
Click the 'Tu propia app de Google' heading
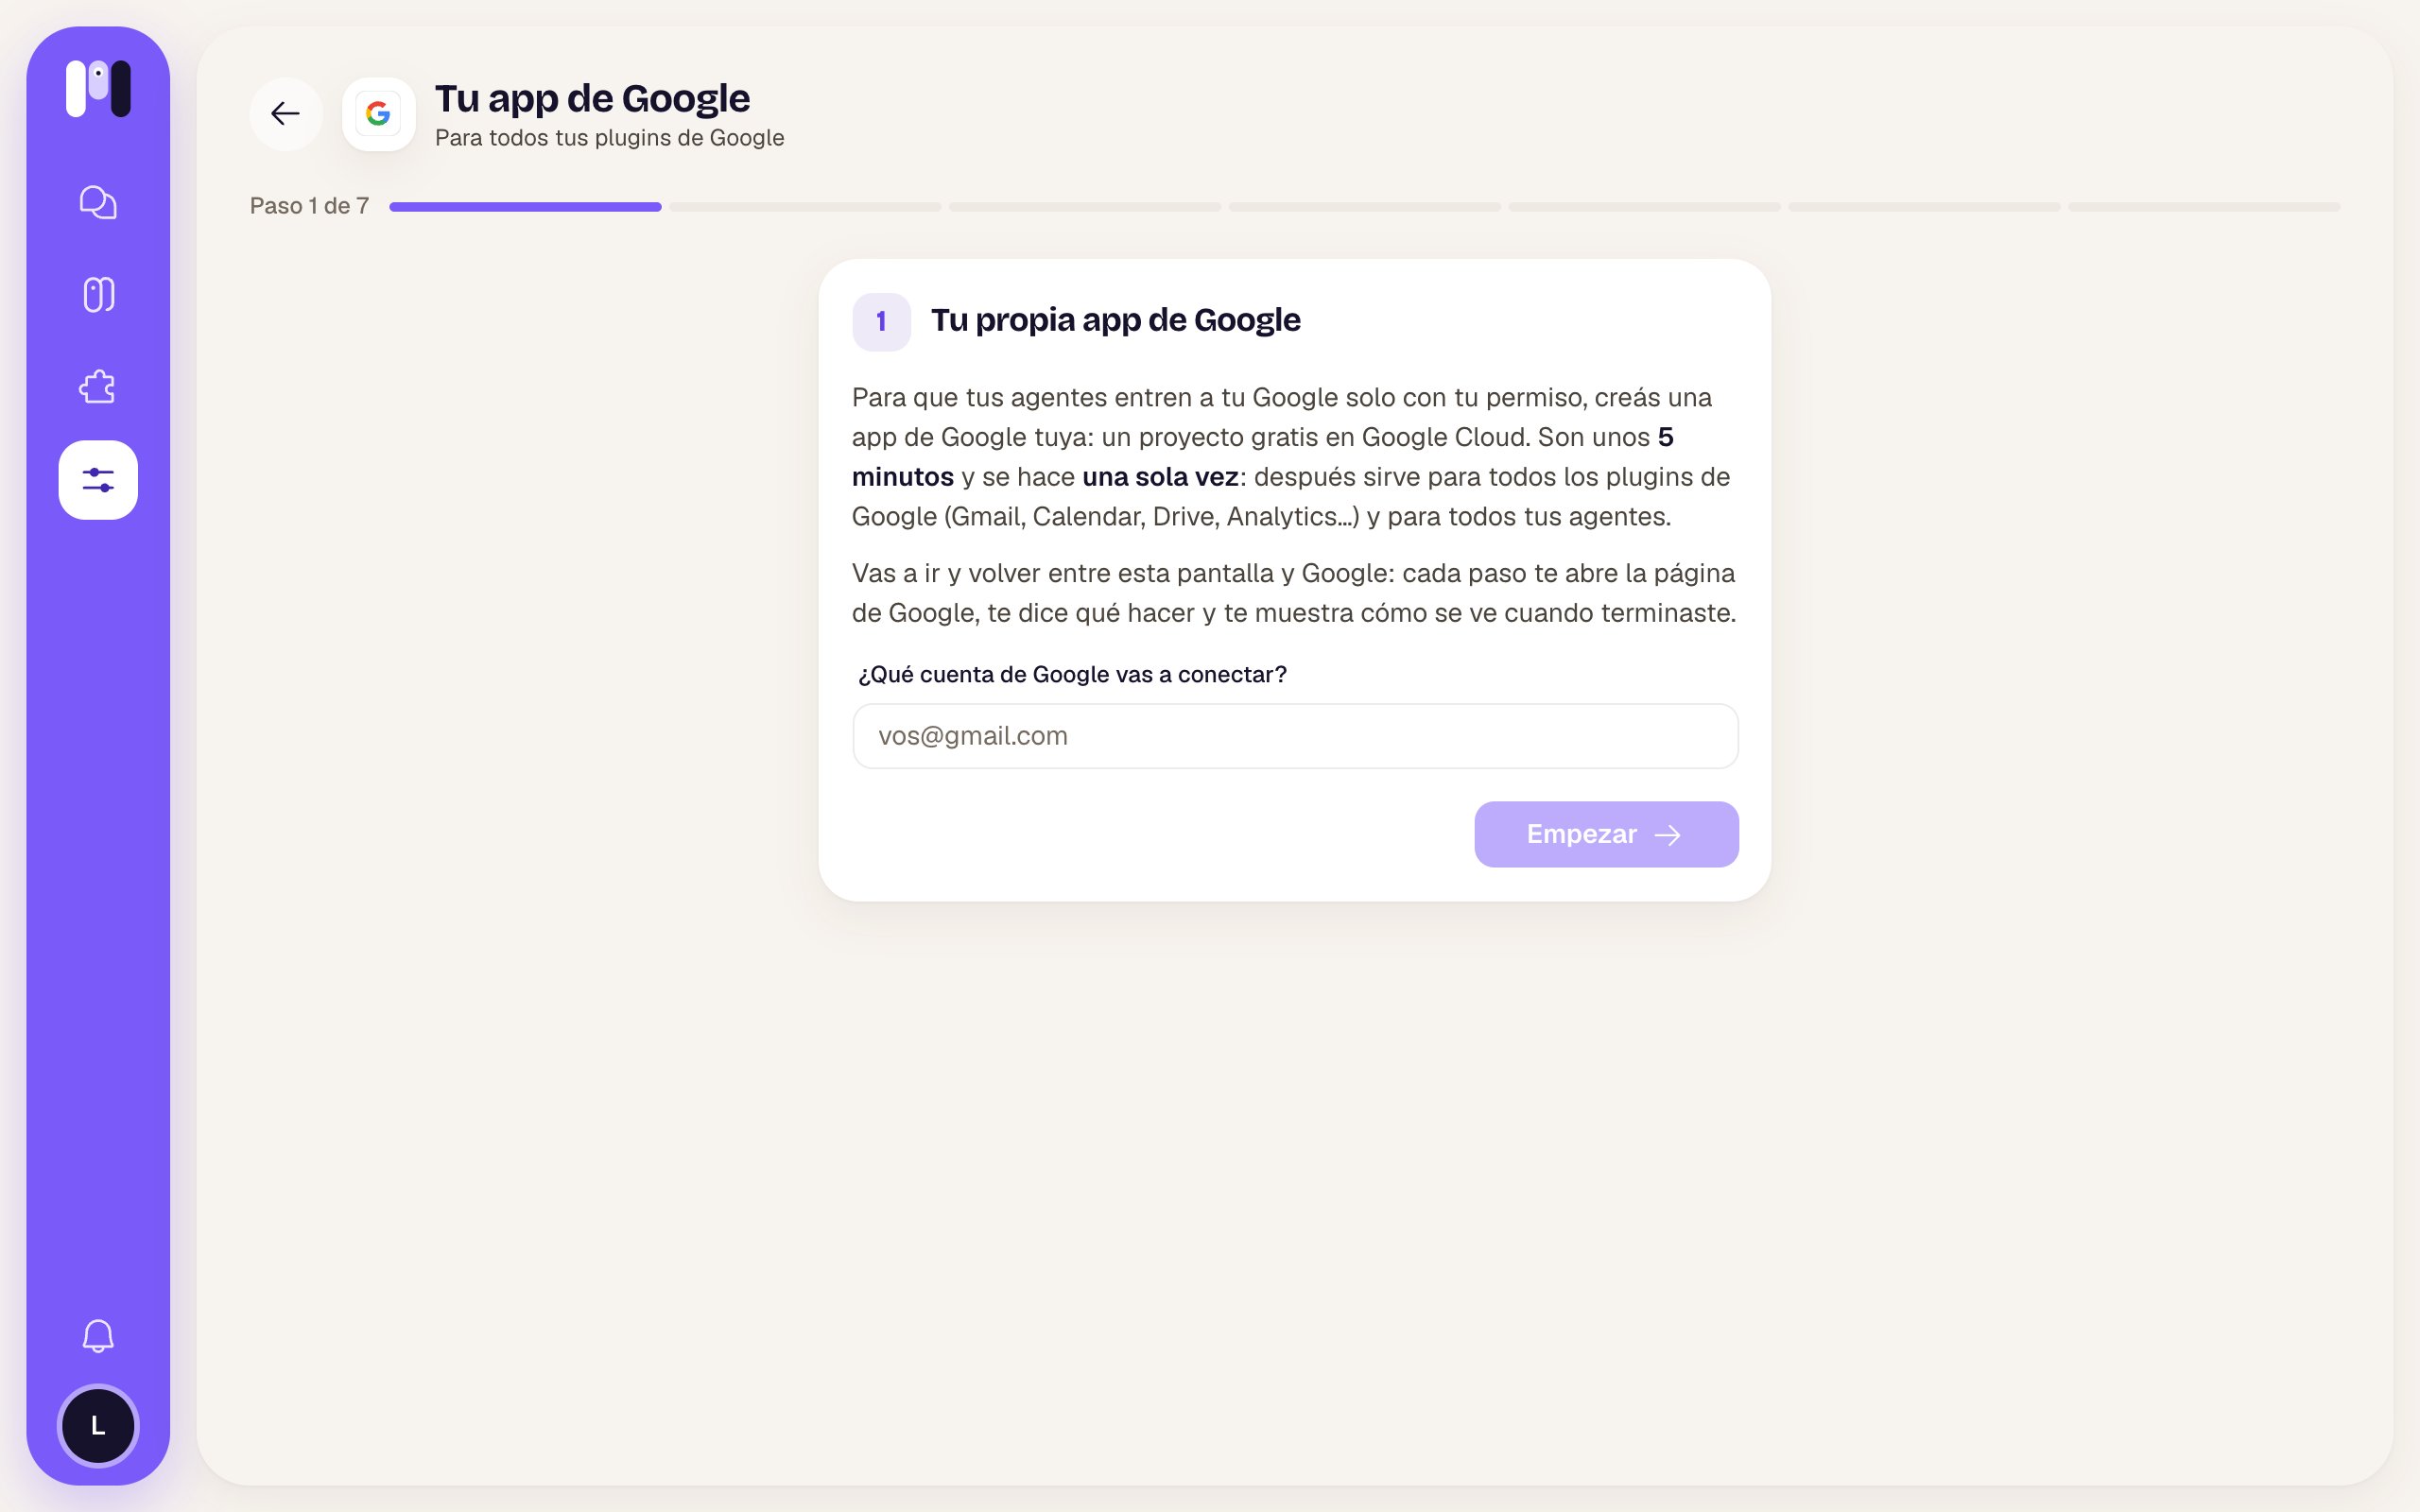coord(1115,320)
